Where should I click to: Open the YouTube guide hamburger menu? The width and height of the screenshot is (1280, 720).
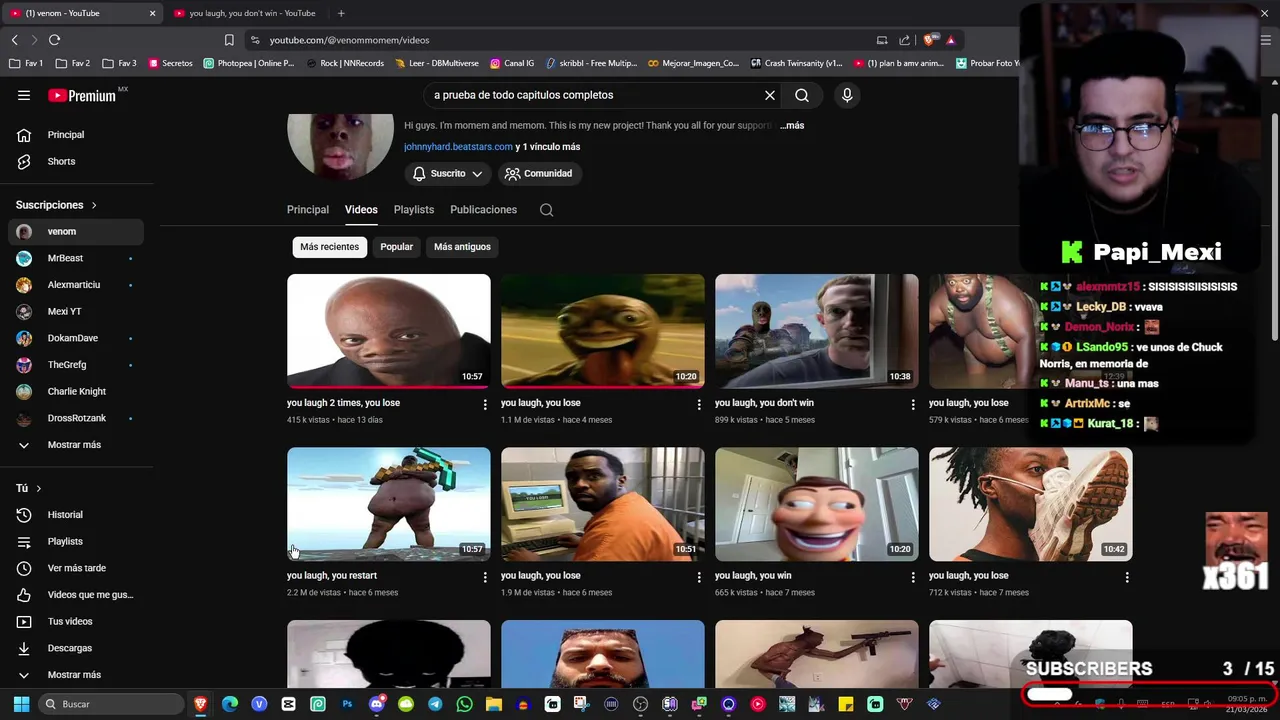[24, 95]
